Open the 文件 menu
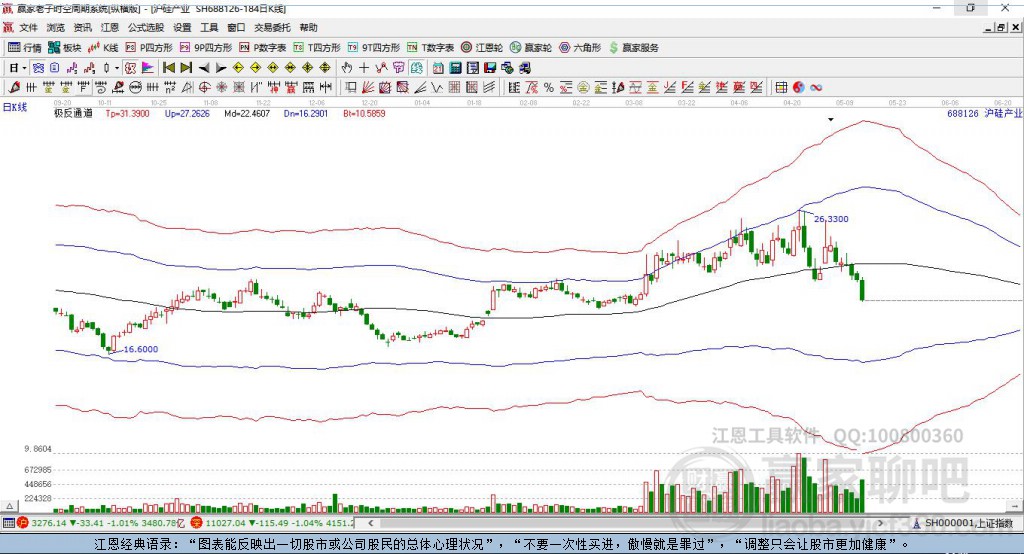This screenshot has height=554, width=1024. click(29, 27)
